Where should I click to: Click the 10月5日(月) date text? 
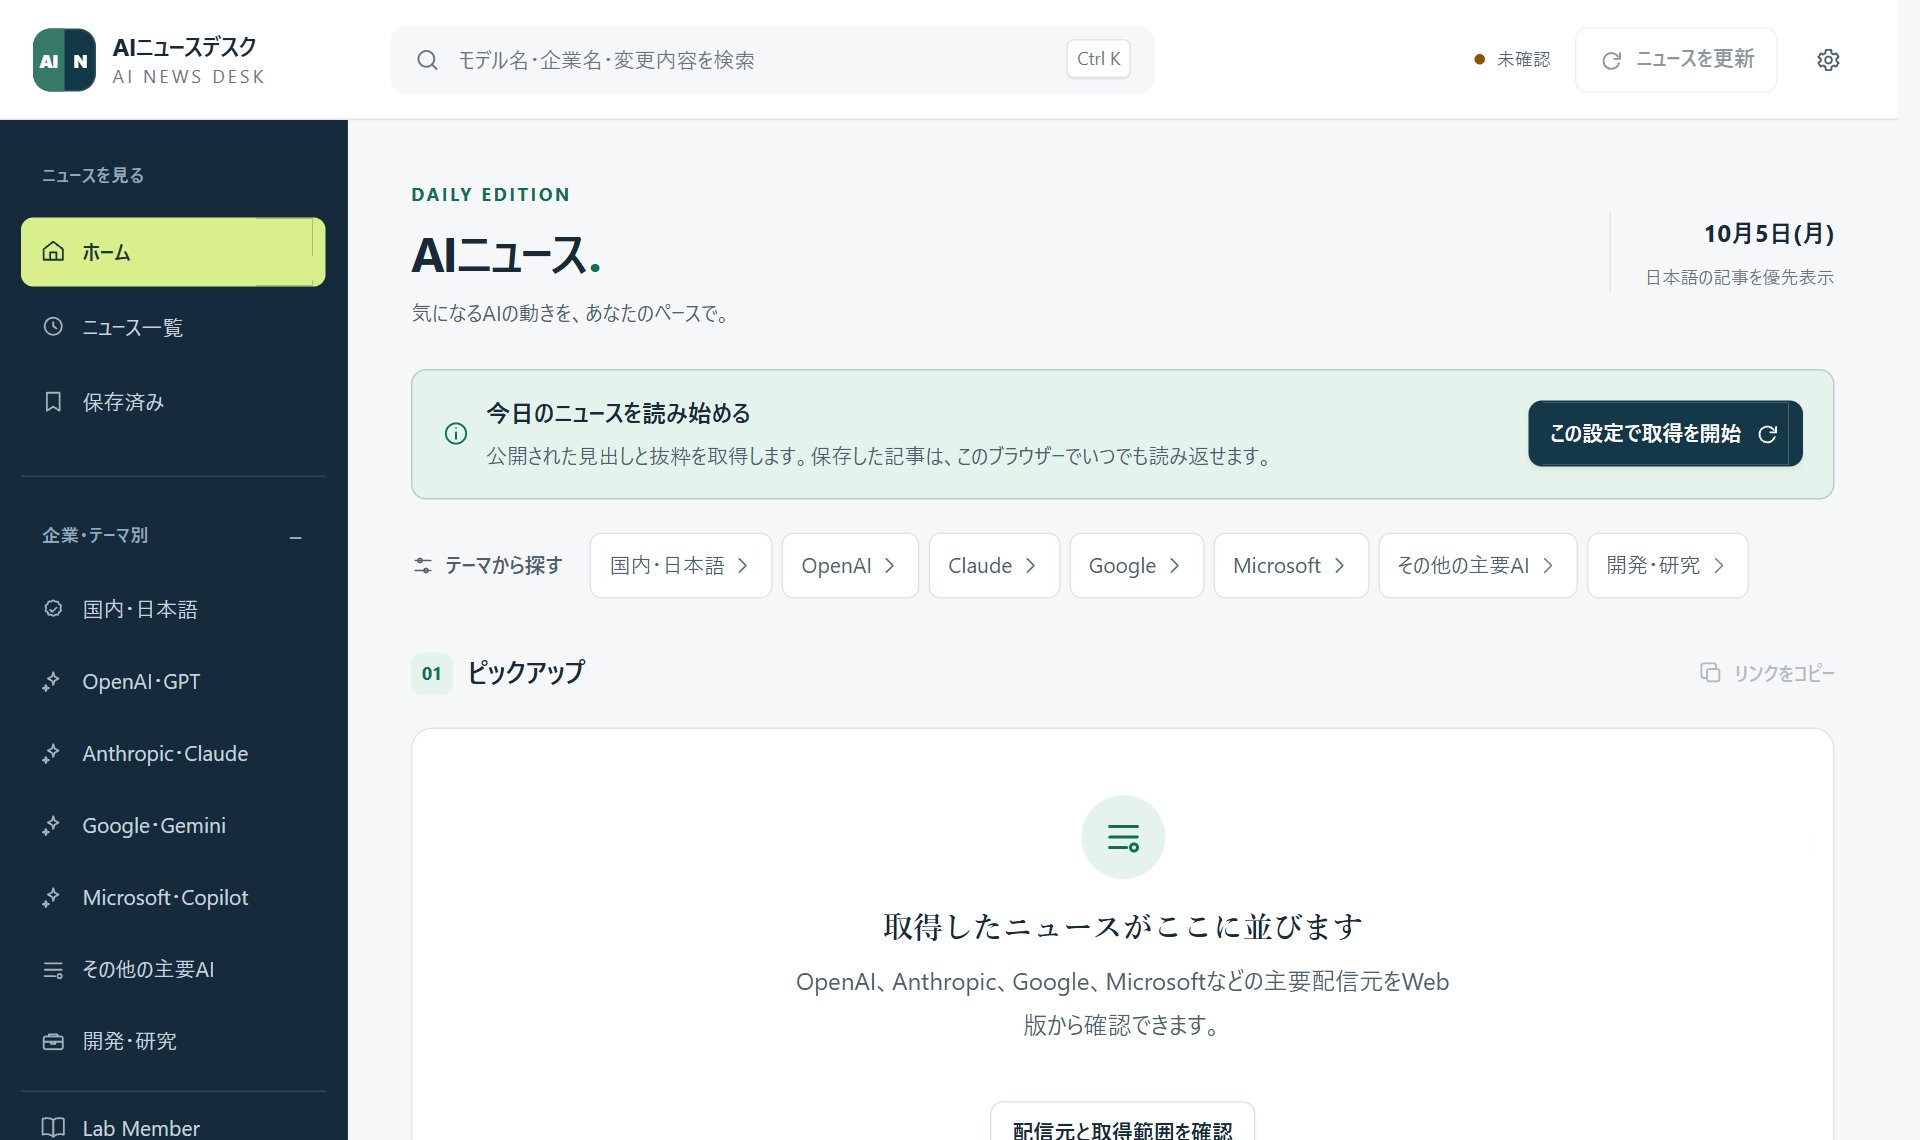click(x=1768, y=233)
